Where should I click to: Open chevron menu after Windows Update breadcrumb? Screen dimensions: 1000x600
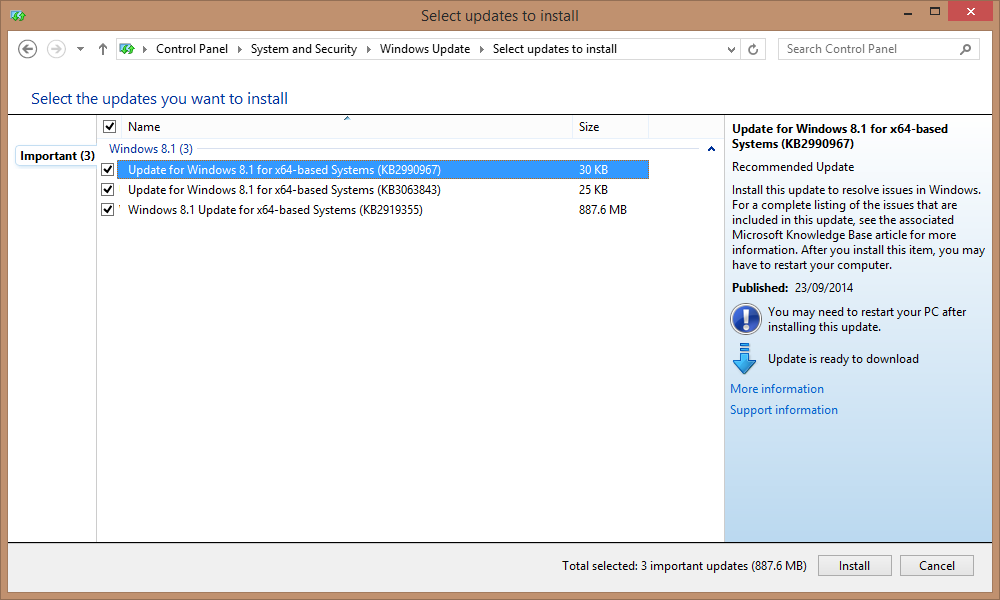click(x=482, y=49)
